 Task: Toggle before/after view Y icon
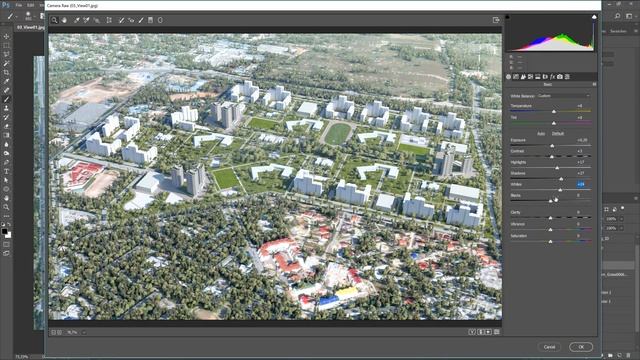point(472,332)
